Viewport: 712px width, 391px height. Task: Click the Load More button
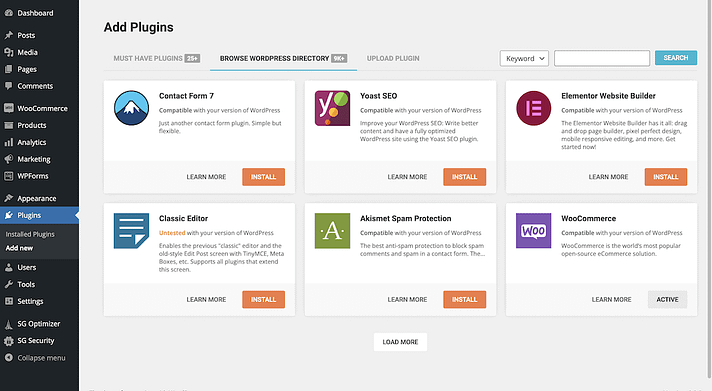click(x=400, y=342)
